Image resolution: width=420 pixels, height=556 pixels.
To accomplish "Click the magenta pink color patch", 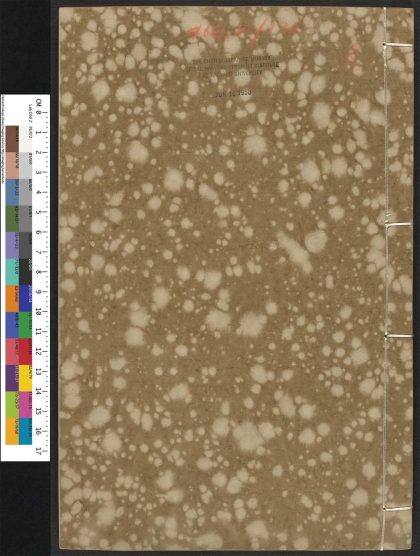I will click(25, 405).
